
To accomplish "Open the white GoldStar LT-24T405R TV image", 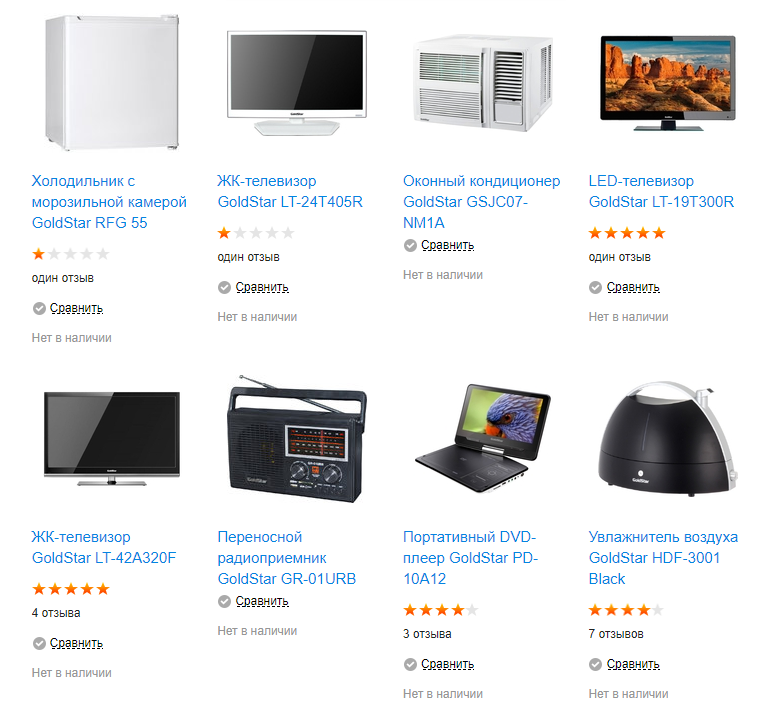I will pos(297,83).
